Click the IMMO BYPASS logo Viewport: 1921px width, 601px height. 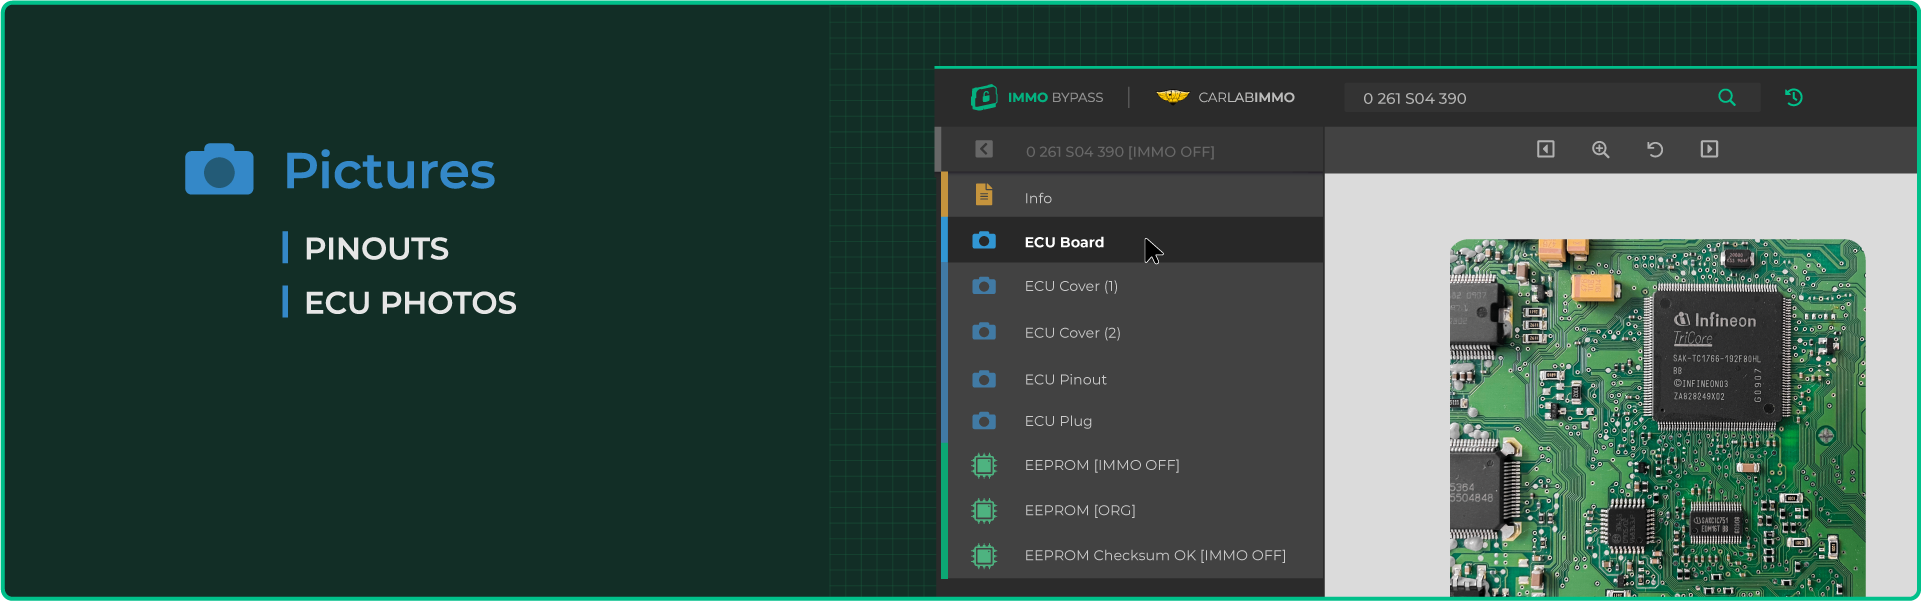[x=1037, y=97]
